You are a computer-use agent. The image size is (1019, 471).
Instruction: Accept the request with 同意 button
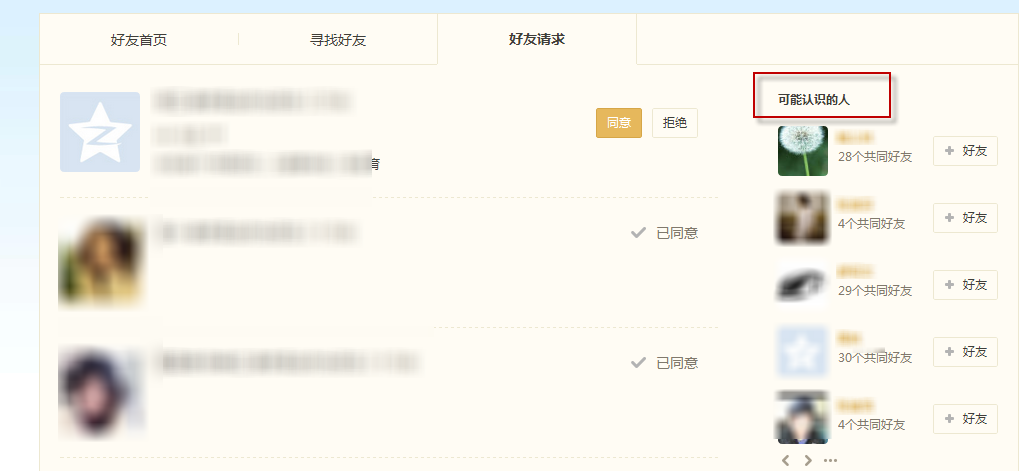point(619,123)
